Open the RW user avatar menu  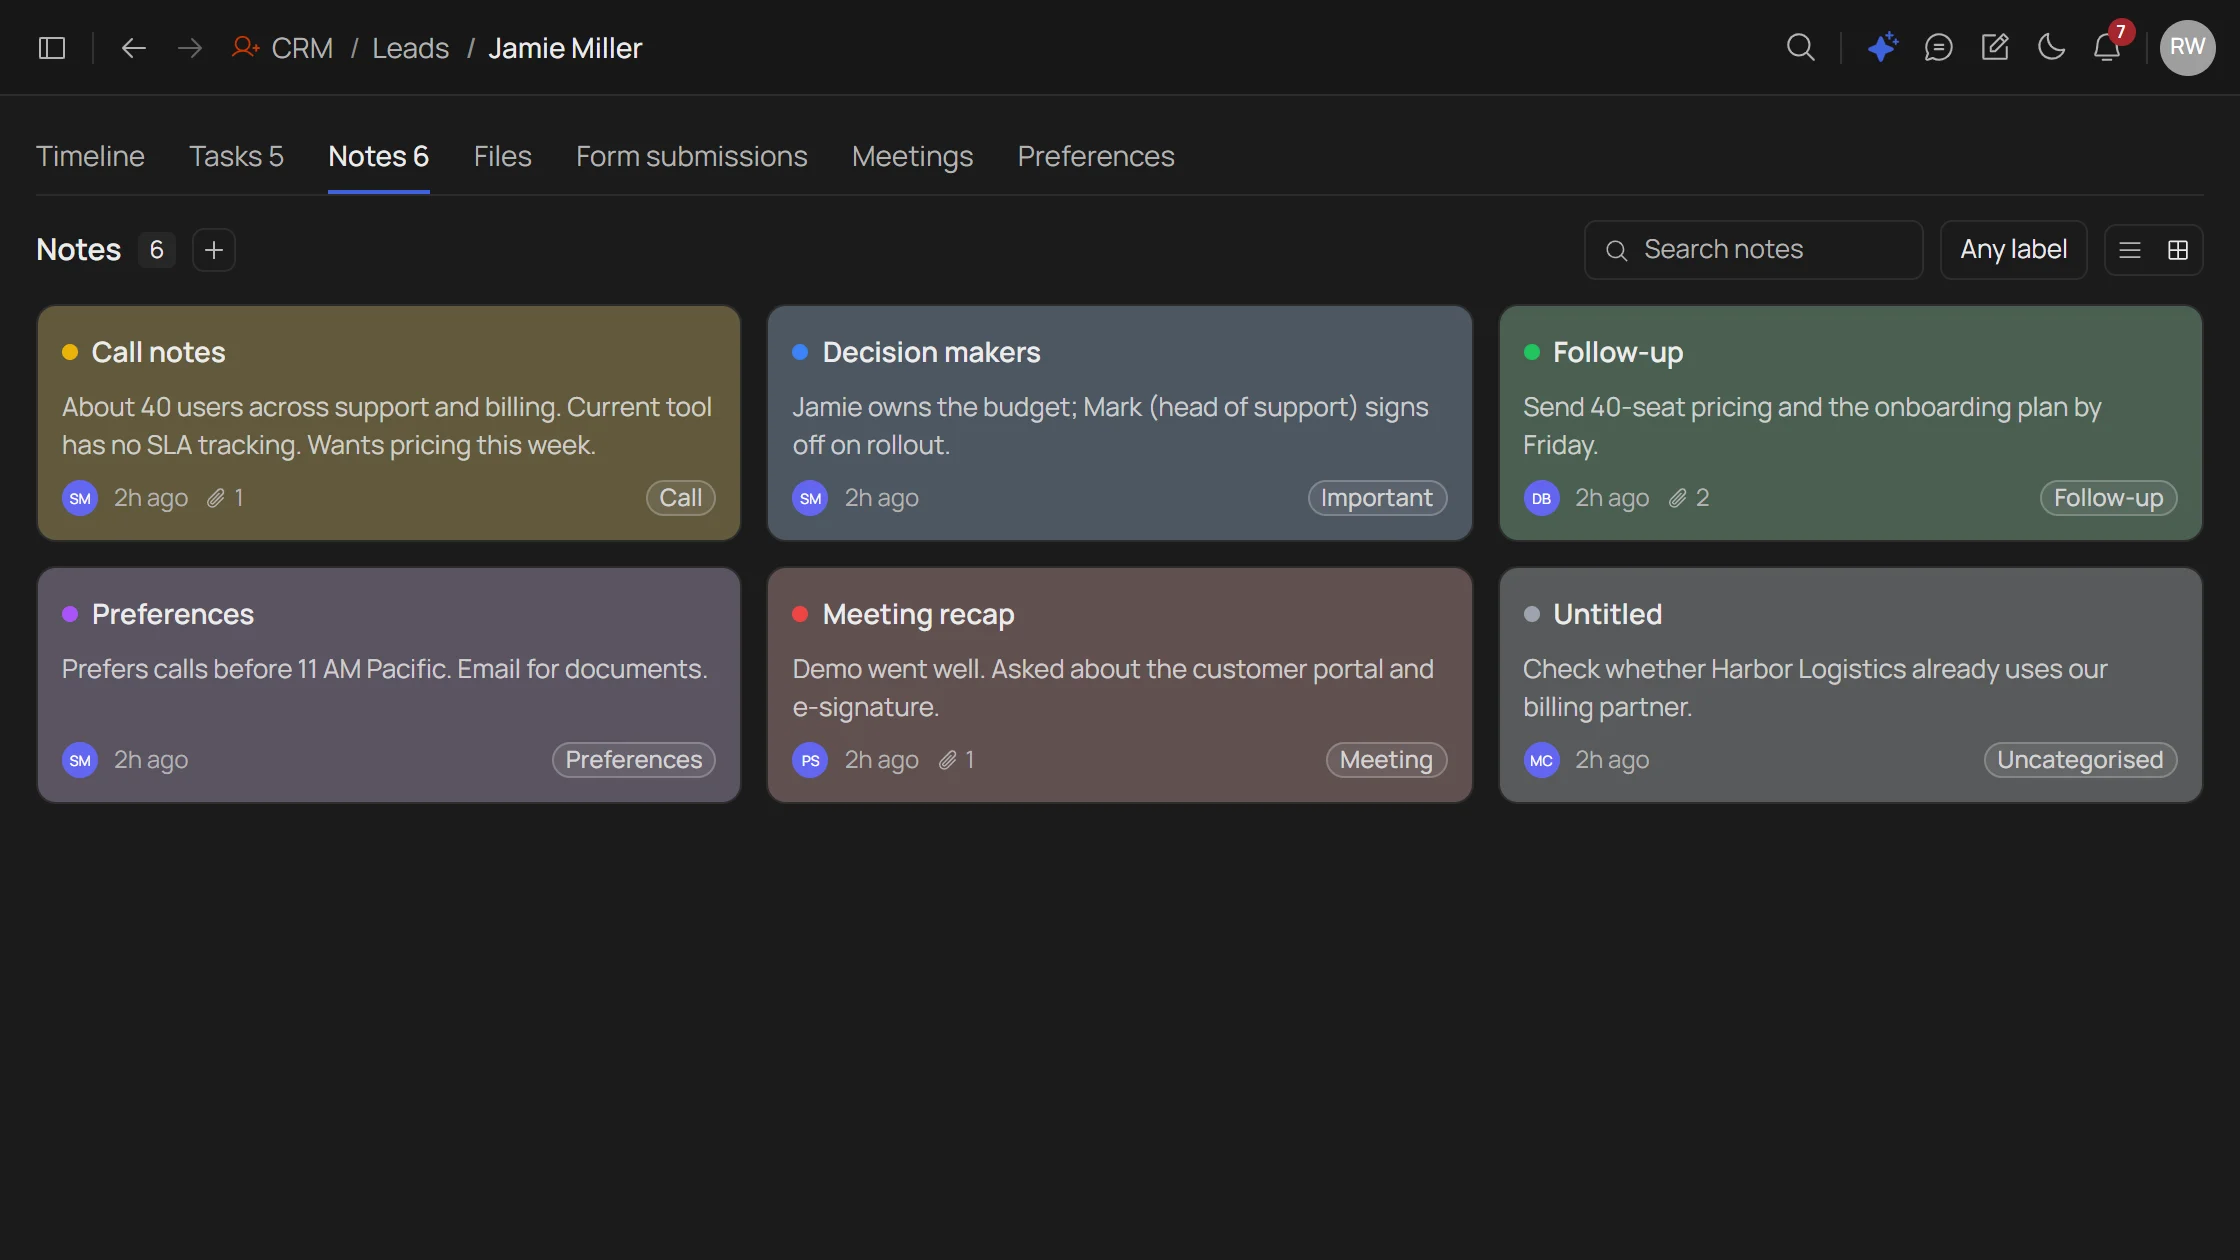[x=2187, y=47]
